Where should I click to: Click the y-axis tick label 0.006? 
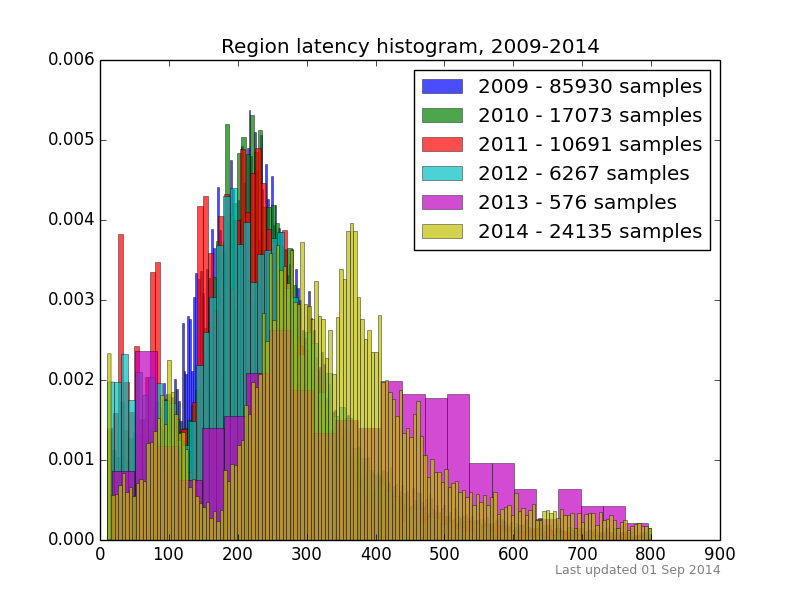click(71, 60)
